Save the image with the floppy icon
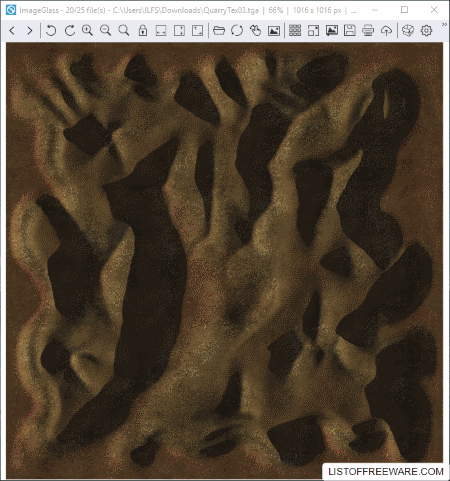Viewport: 450px width, 481px height. 350,31
